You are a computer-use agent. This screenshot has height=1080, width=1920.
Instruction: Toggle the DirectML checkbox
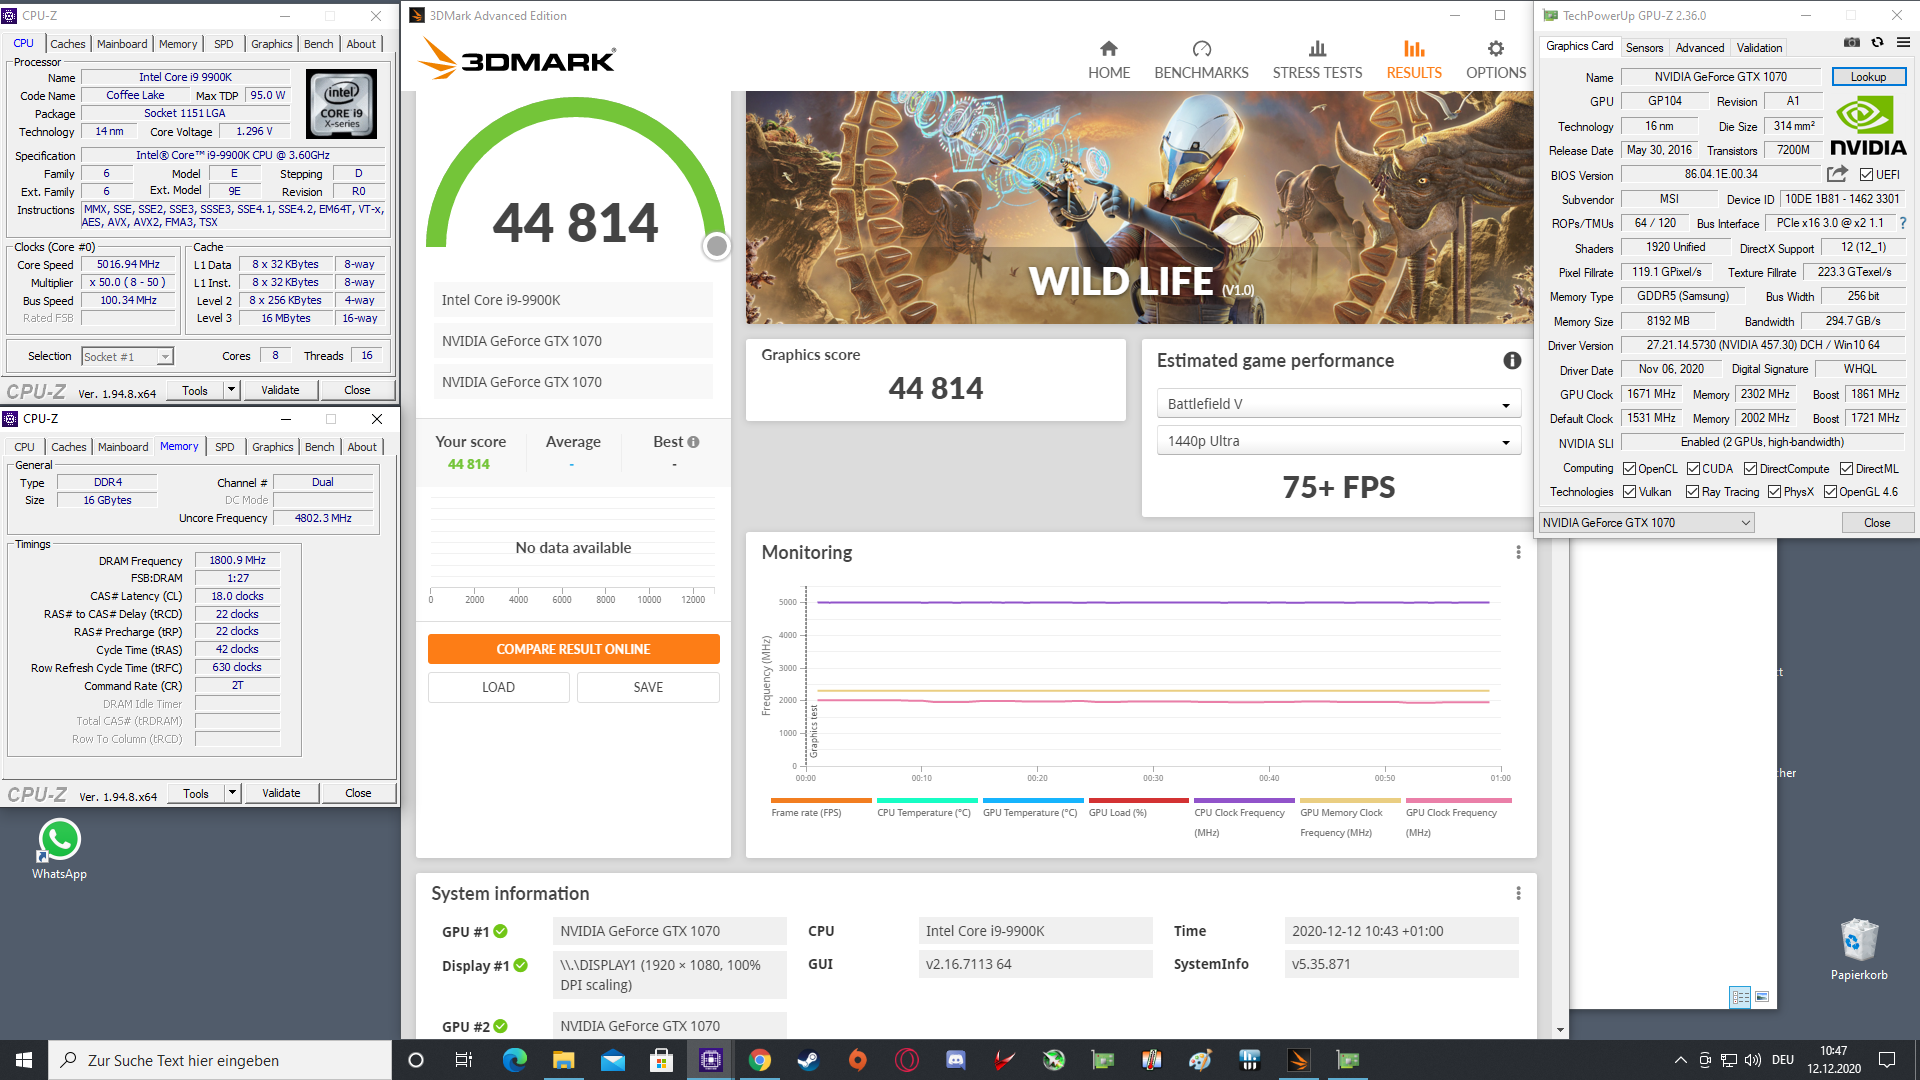[1846, 469]
